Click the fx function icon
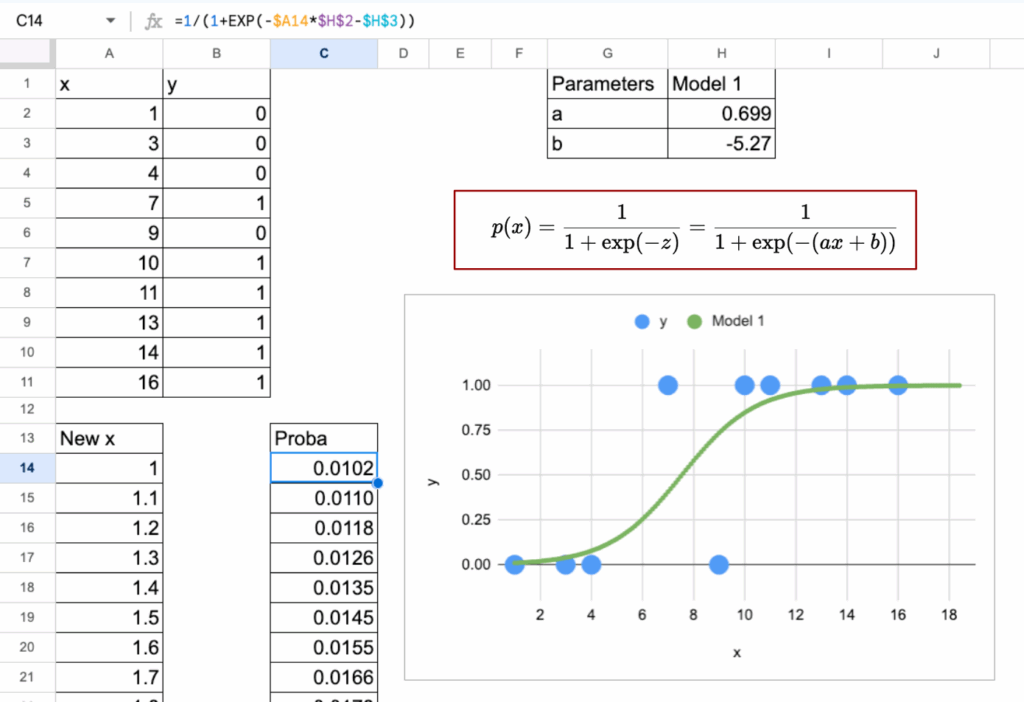This screenshot has width=1024, height=702. [153, 20]
